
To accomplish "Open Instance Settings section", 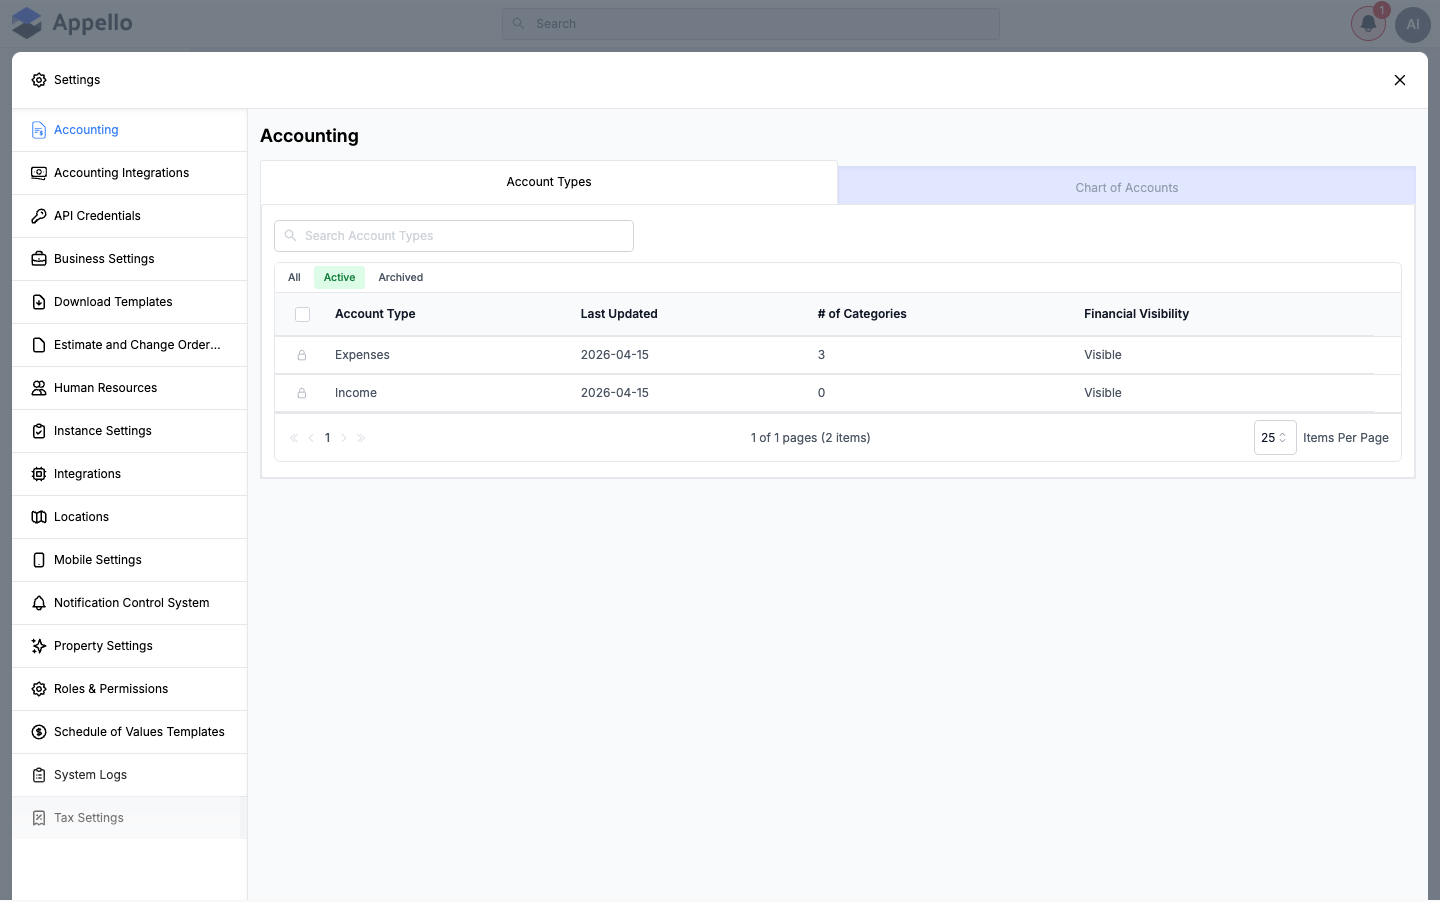I will 129,431.
